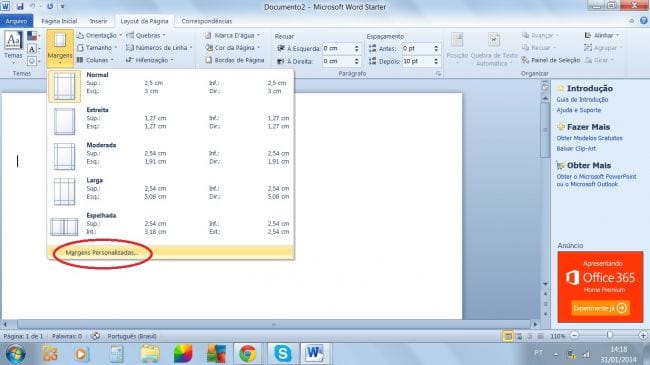The image size is (650, 365).
Task: Open the Colunas dropdown
Action: click(95, 60)
